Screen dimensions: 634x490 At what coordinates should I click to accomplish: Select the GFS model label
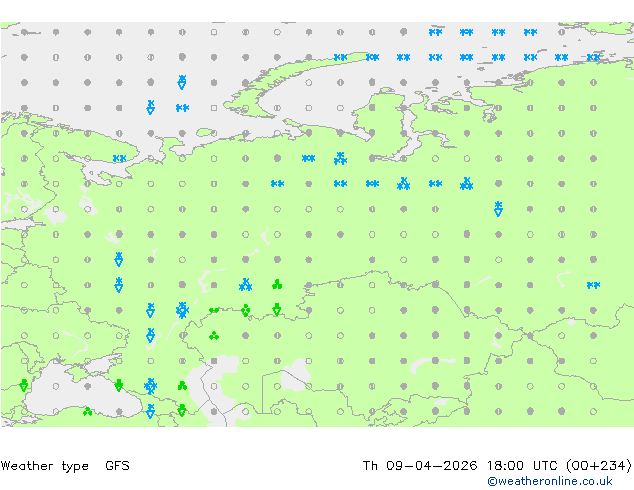(117, 466)
